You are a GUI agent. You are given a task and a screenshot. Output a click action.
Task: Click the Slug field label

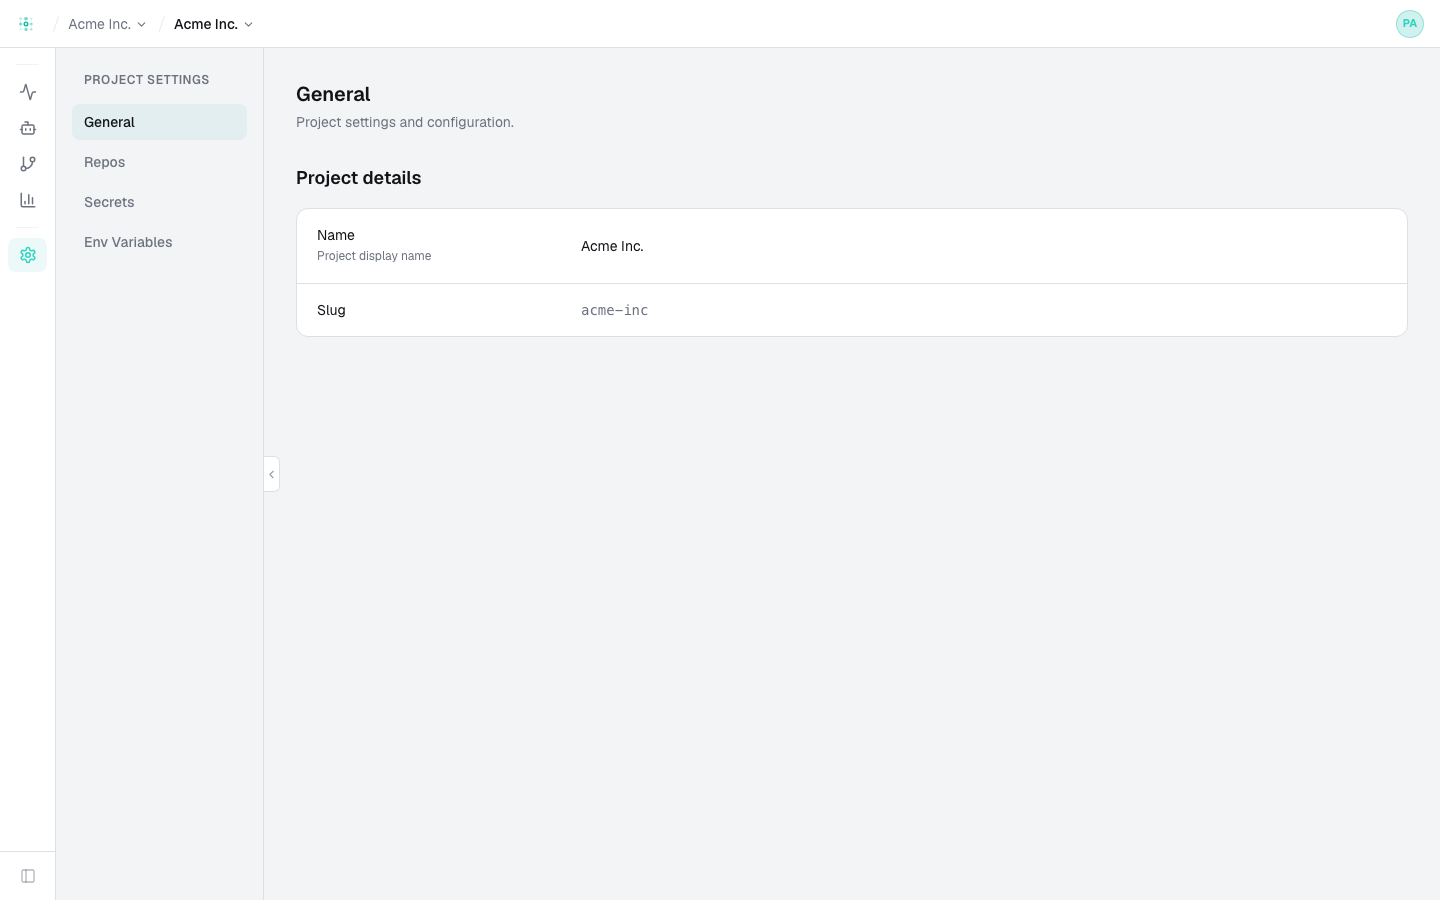point(331,310)
